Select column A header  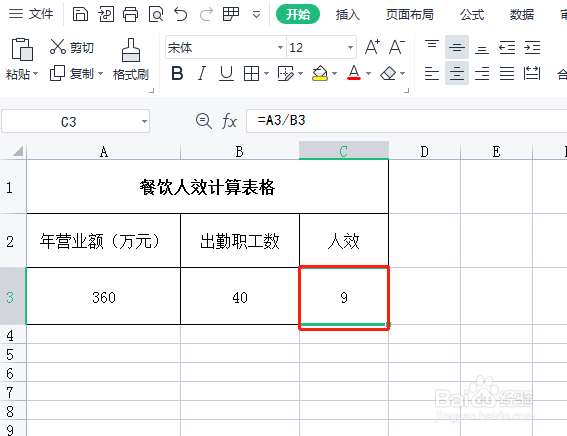click(x=103, y=151)
